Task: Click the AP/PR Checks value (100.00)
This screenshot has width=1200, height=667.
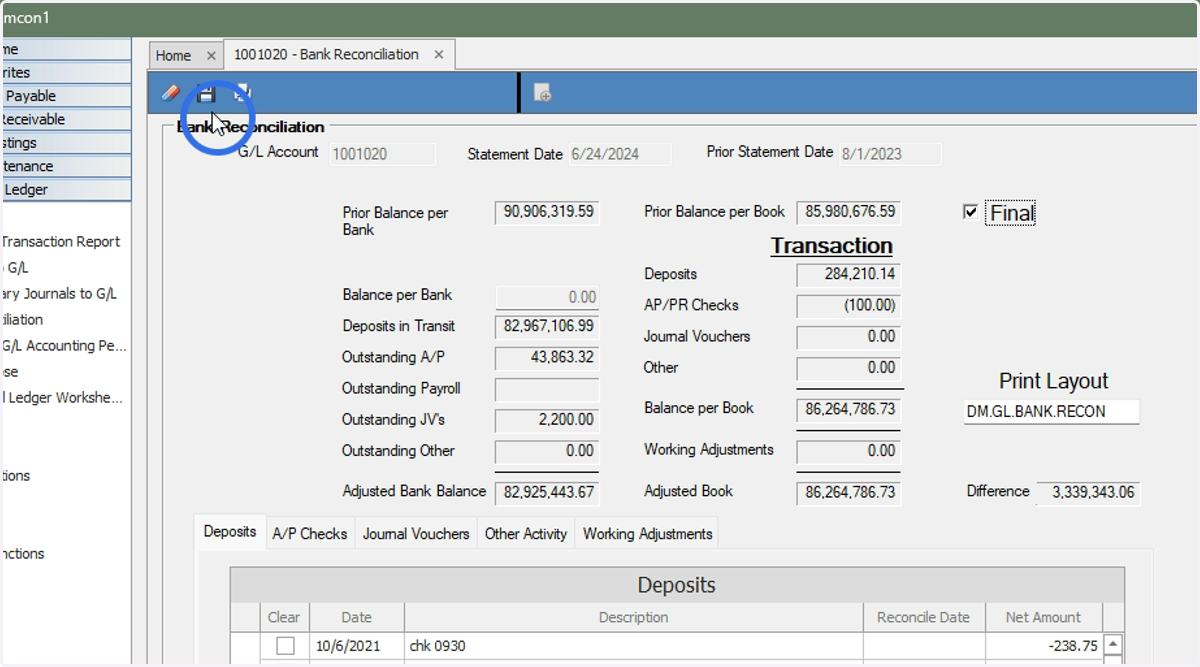Action: tap(849, 306)
